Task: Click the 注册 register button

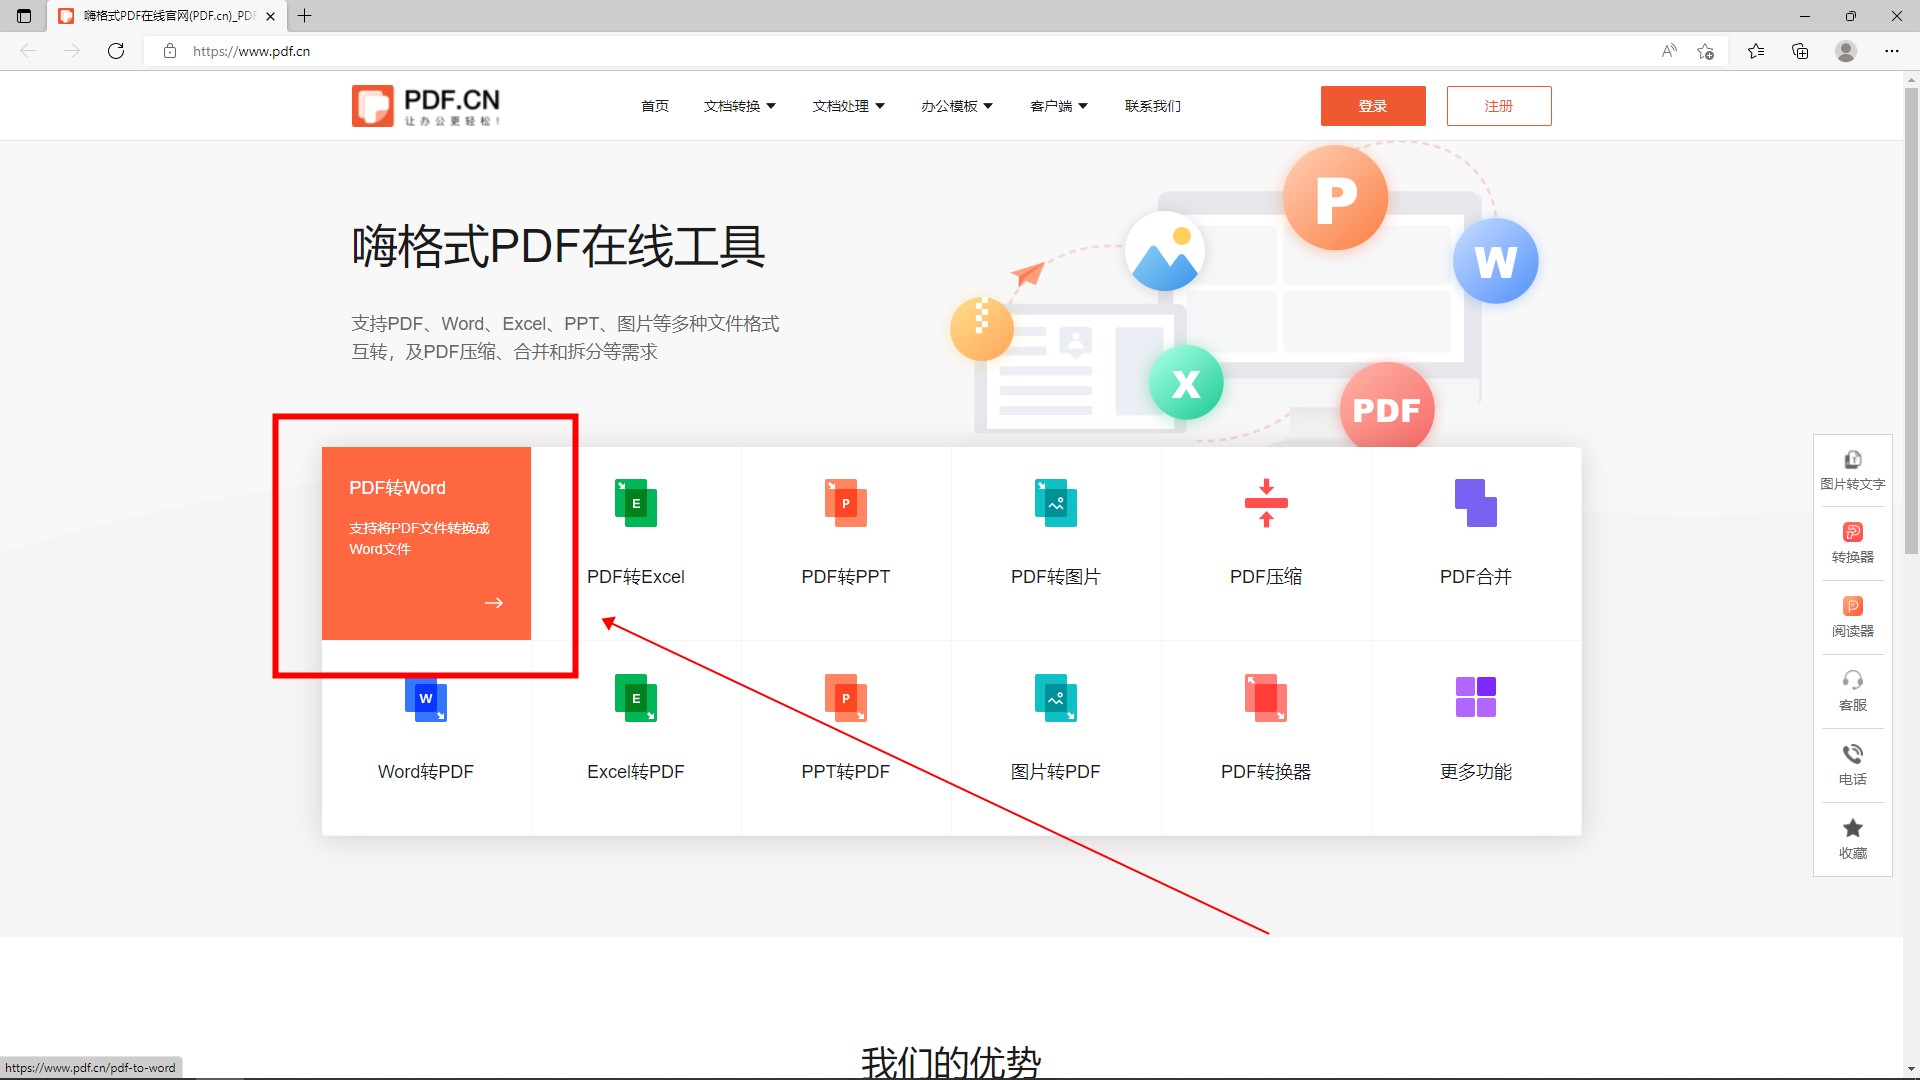Action: [1499, 106]
